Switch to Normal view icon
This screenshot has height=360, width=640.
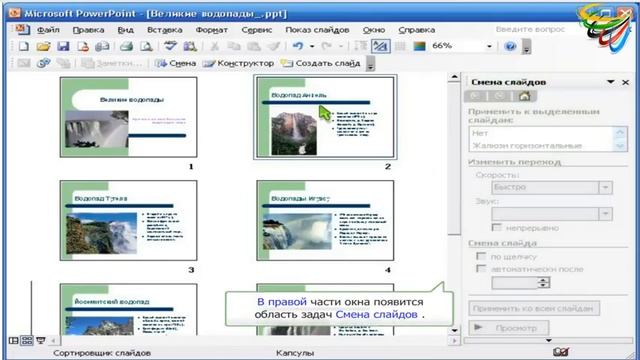[x=13, y=340]
